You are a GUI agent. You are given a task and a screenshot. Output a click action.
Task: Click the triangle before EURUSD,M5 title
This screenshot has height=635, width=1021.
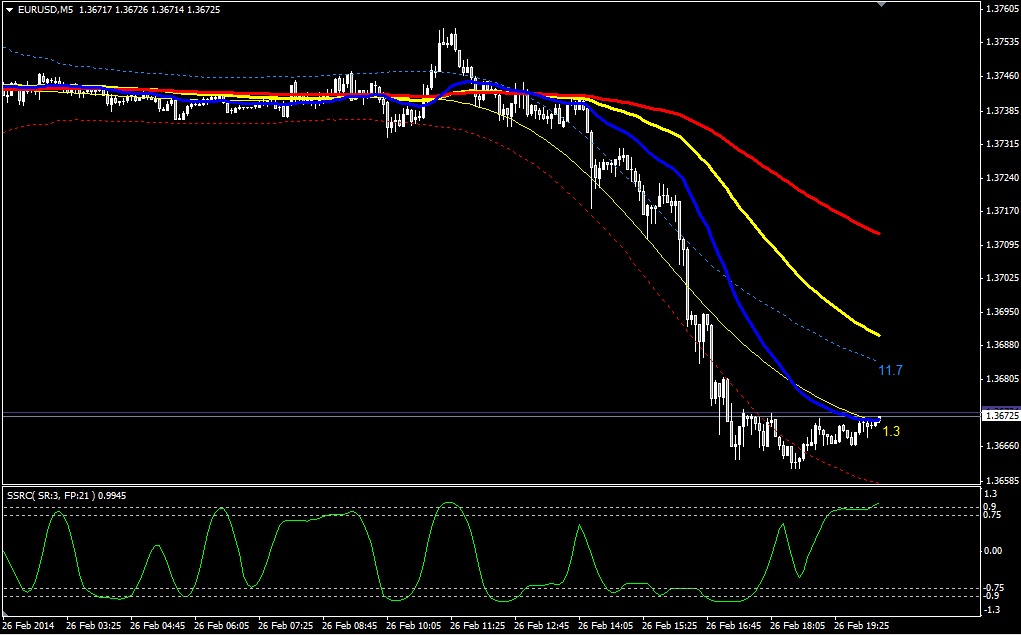click(9, 10)
